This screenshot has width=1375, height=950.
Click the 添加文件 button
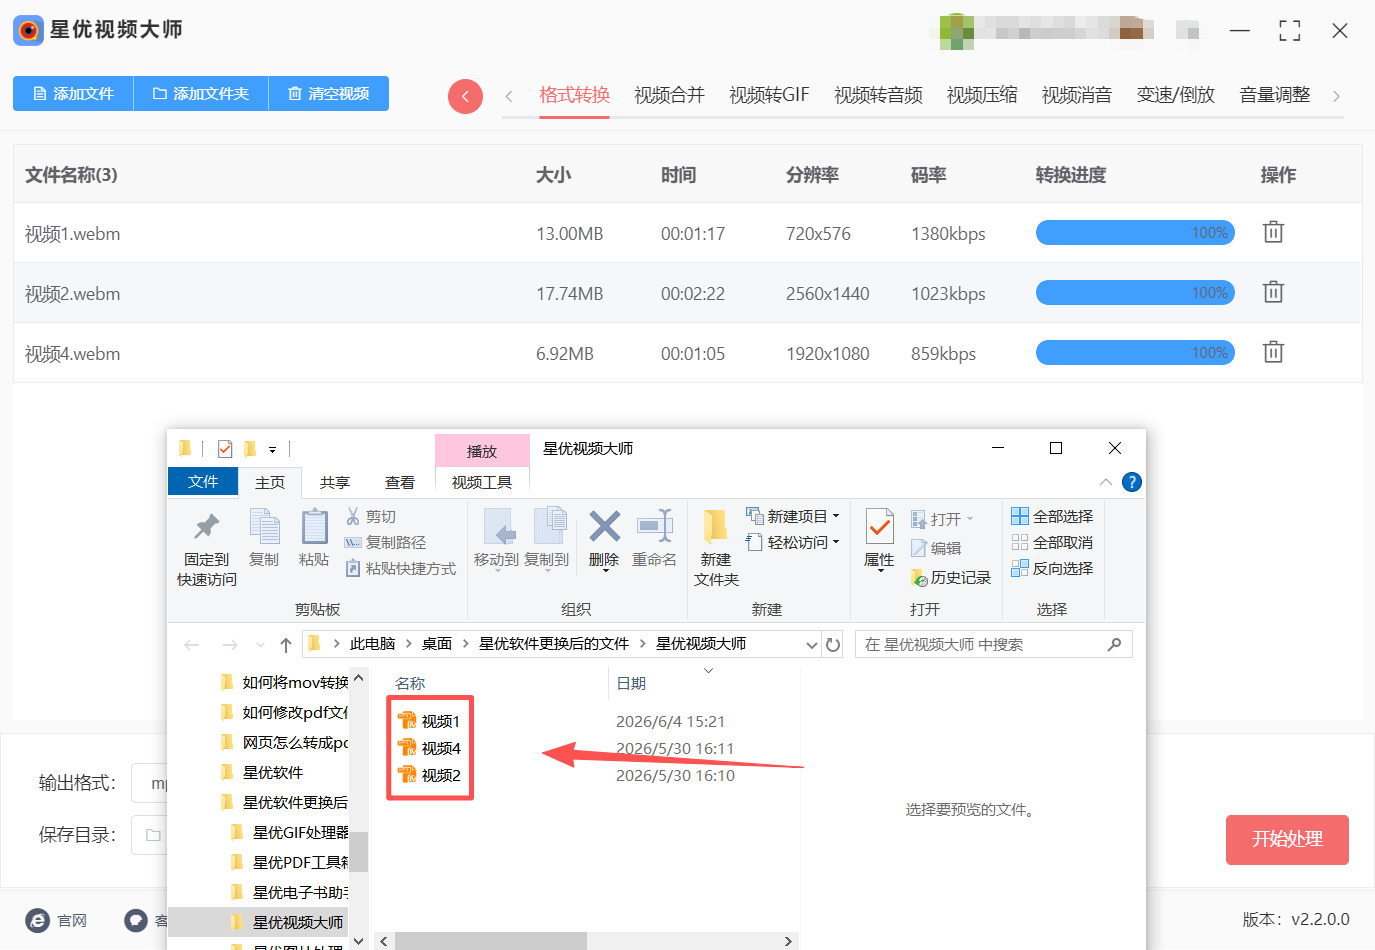[x=73, y=93]
